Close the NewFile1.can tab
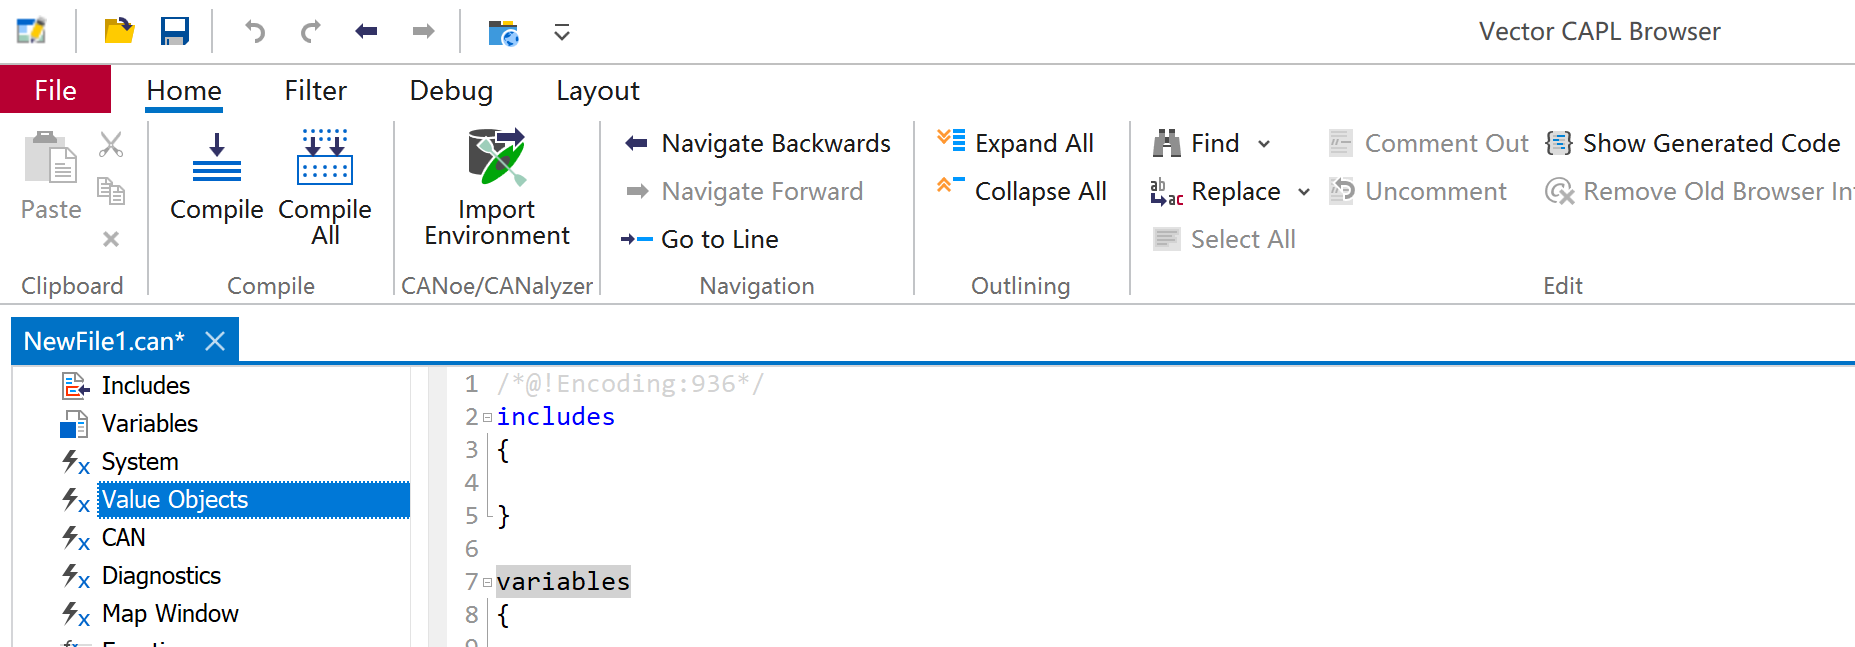The width and height of the screenshot is (1855, 647). point(214,341)
